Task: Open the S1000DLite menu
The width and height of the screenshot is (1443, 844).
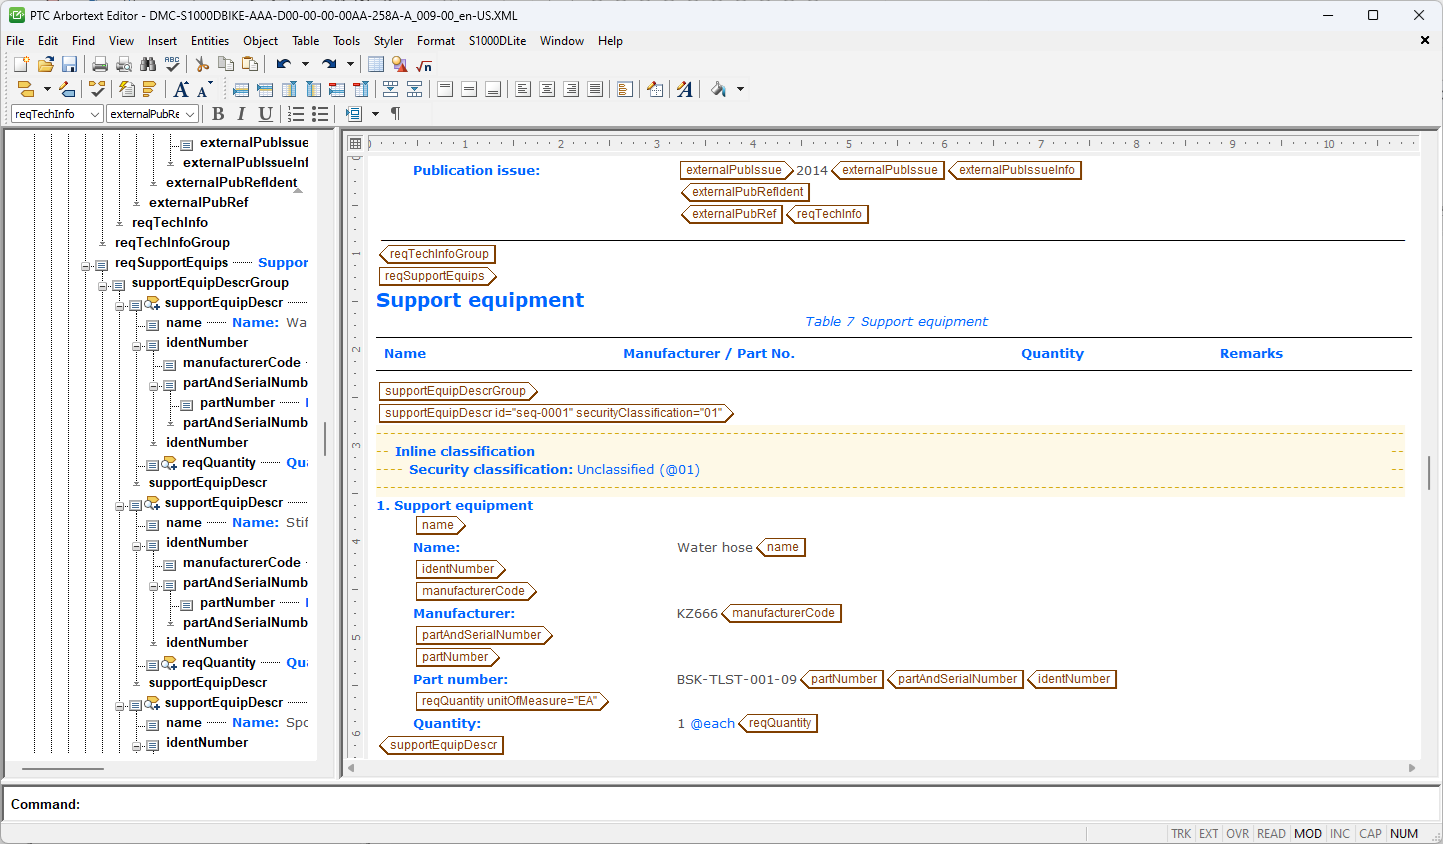Action: (497, 41)
